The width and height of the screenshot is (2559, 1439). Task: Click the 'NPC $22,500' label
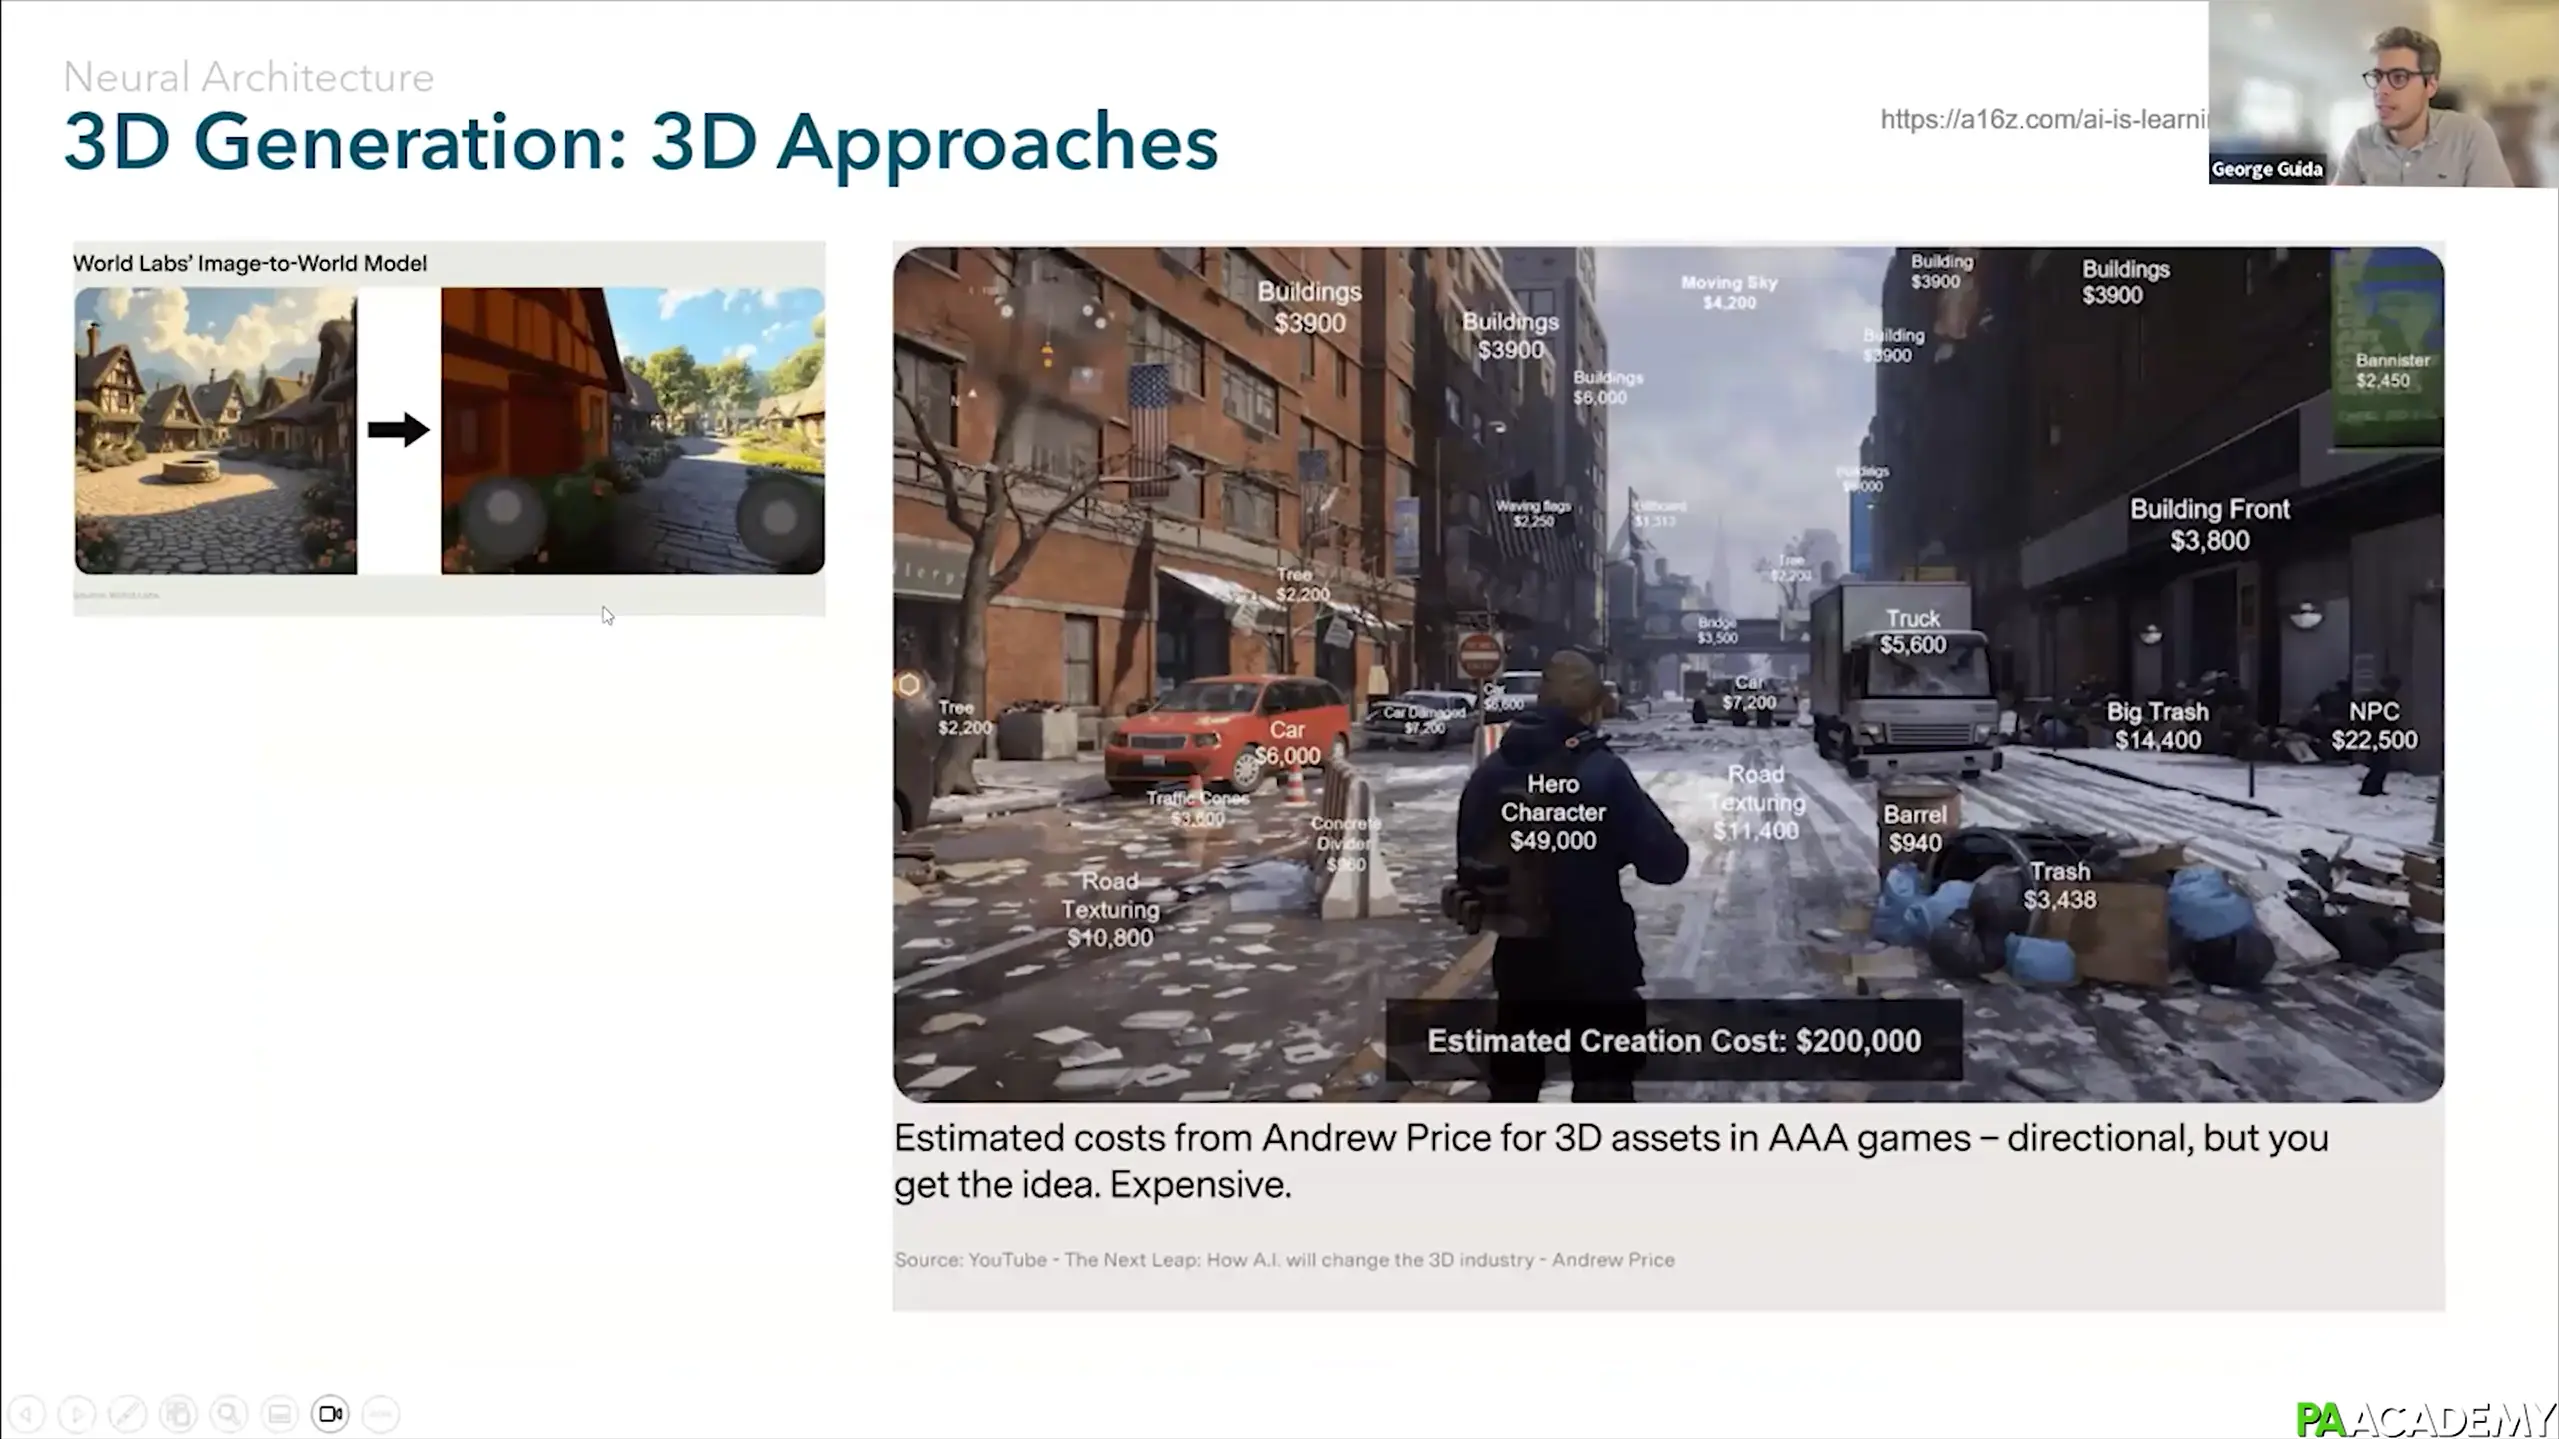click(2374, 726)
